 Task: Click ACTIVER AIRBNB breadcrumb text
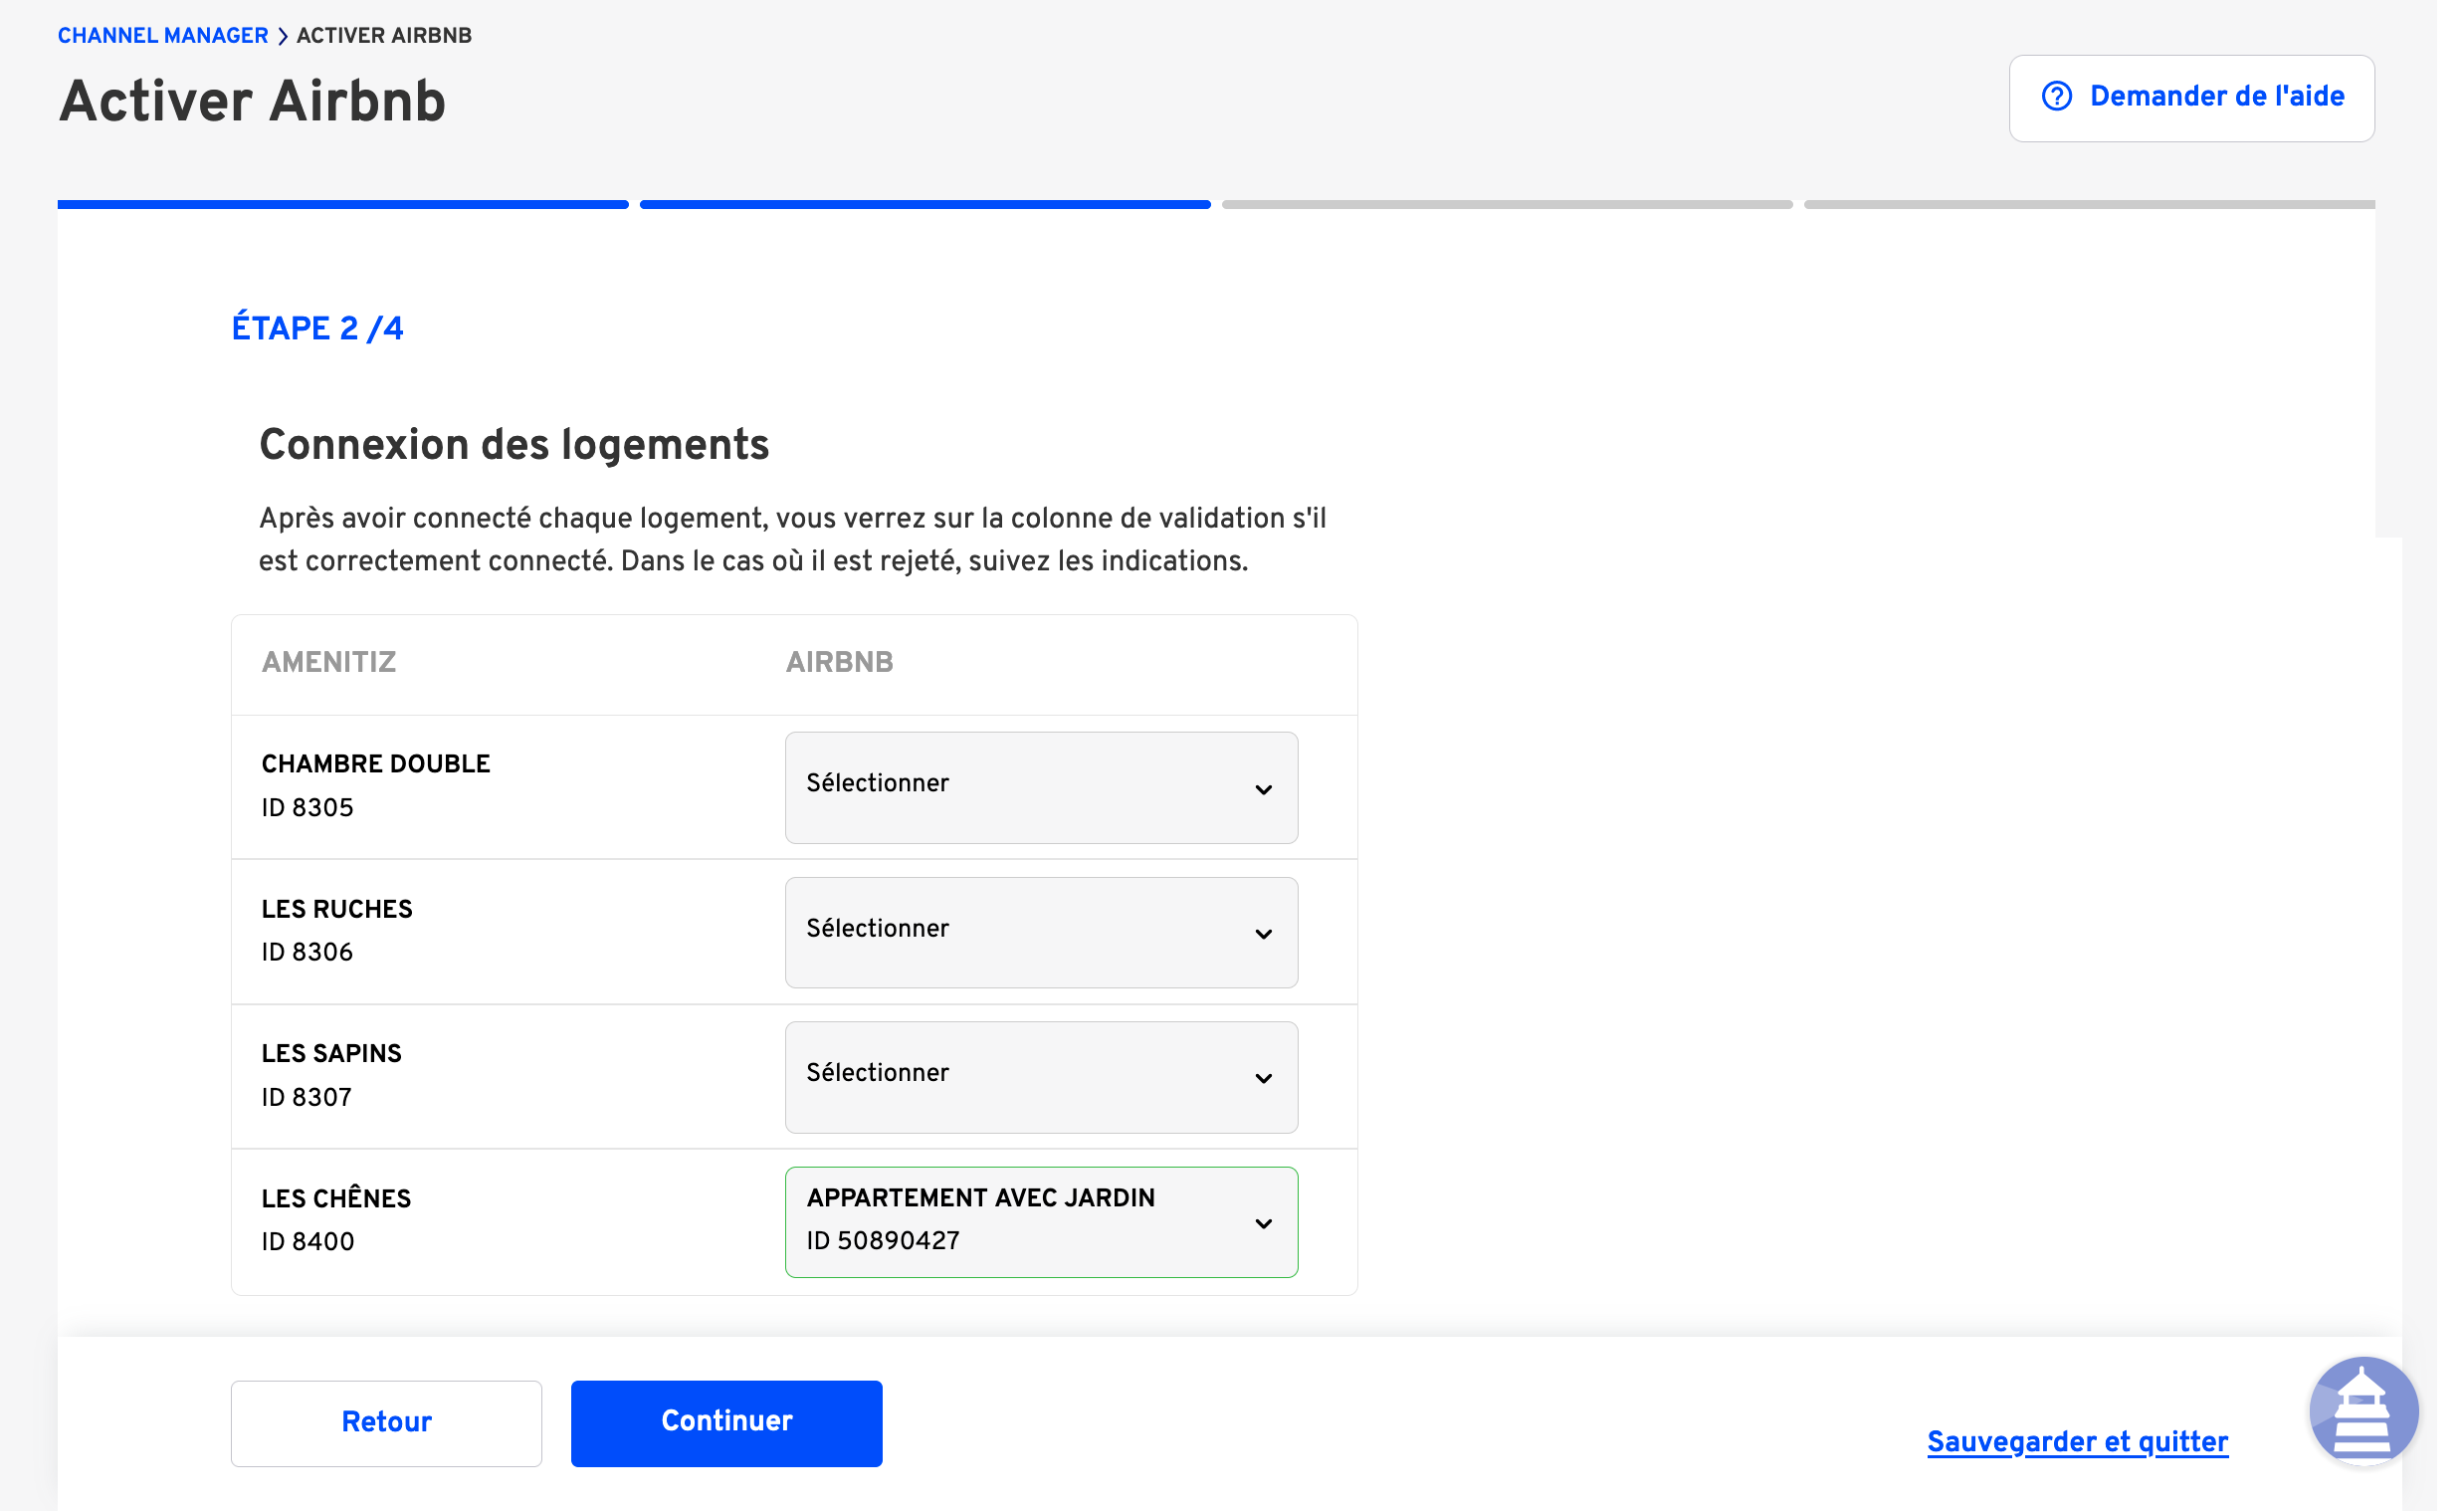coord(384,36)
